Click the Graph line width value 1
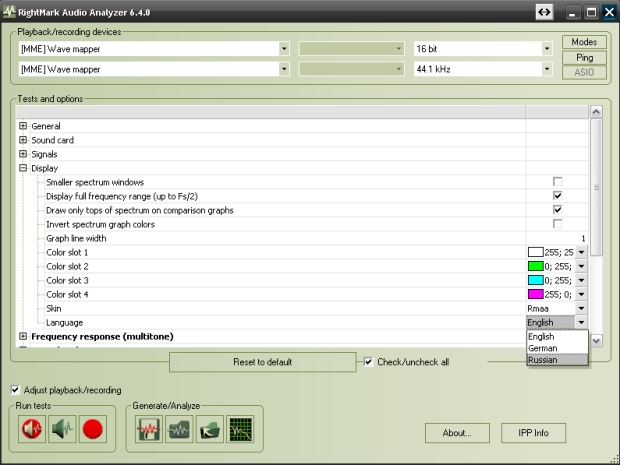Viewport: 620px width, 465px height. (x=583, y=238)
